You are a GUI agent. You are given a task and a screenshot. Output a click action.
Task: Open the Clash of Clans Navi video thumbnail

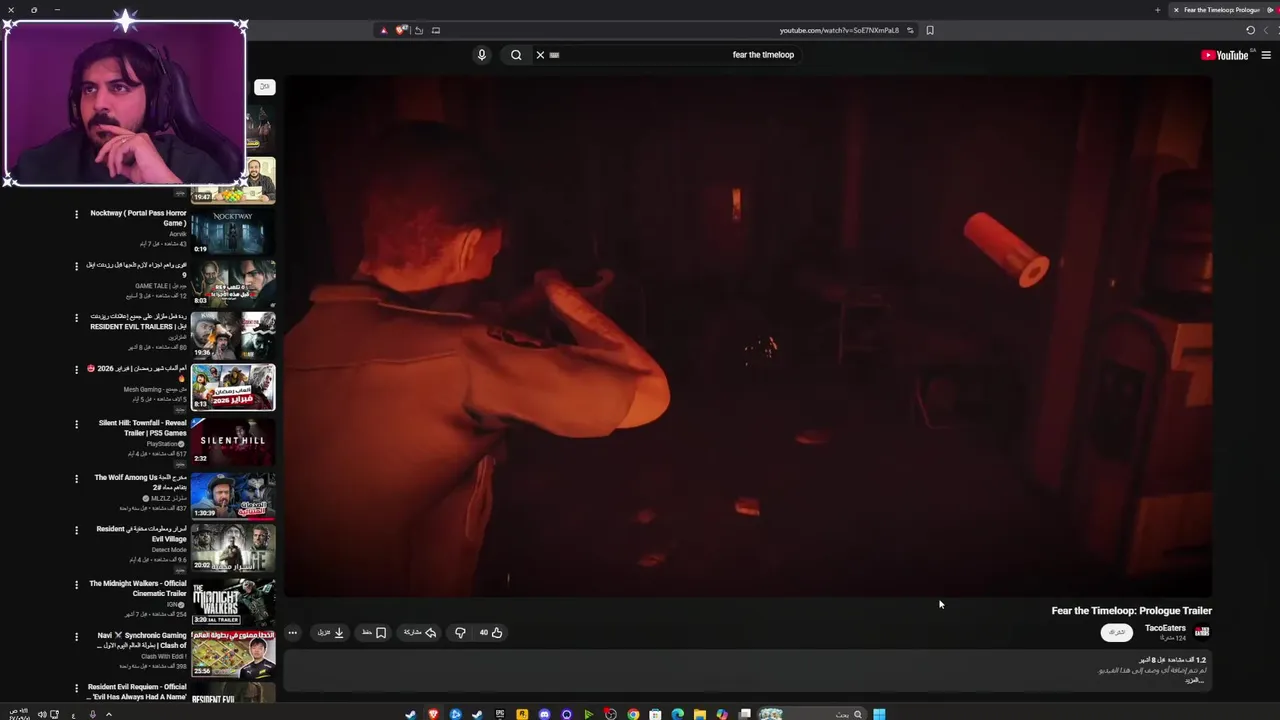(x=233, y=654)
